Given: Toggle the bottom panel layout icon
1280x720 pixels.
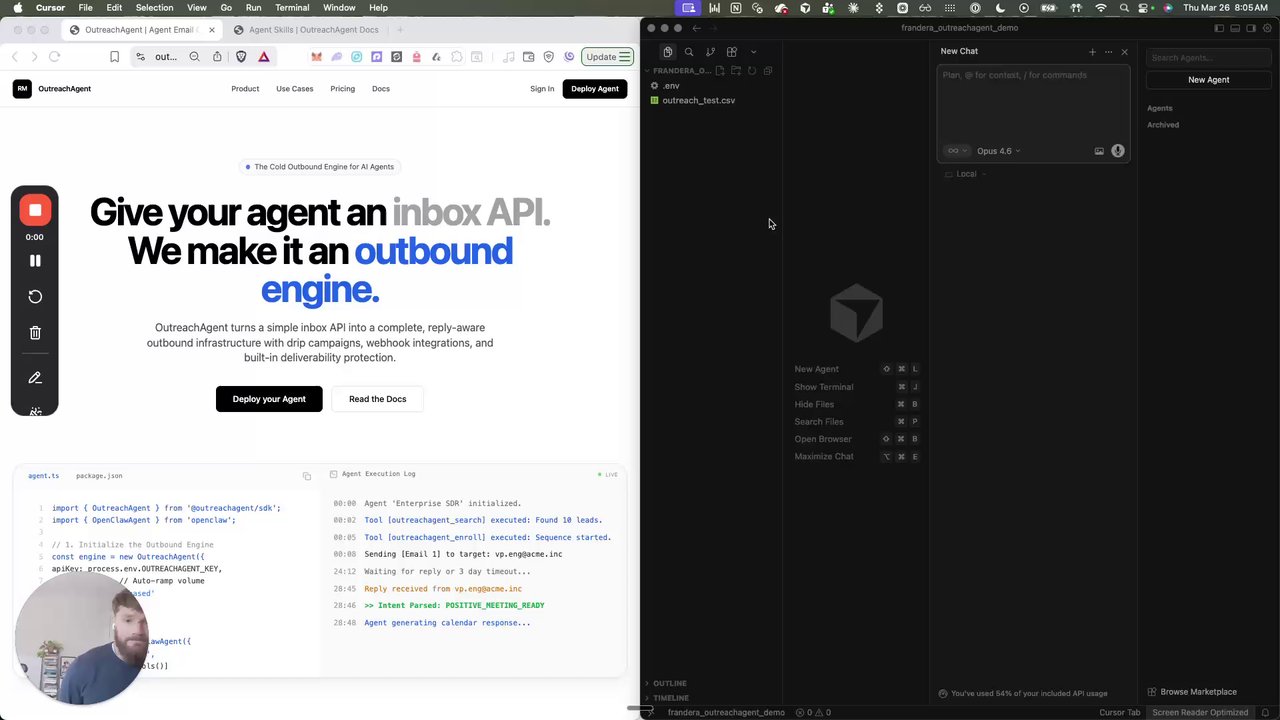Looking at the screenshot, I should coord(1235,28).
